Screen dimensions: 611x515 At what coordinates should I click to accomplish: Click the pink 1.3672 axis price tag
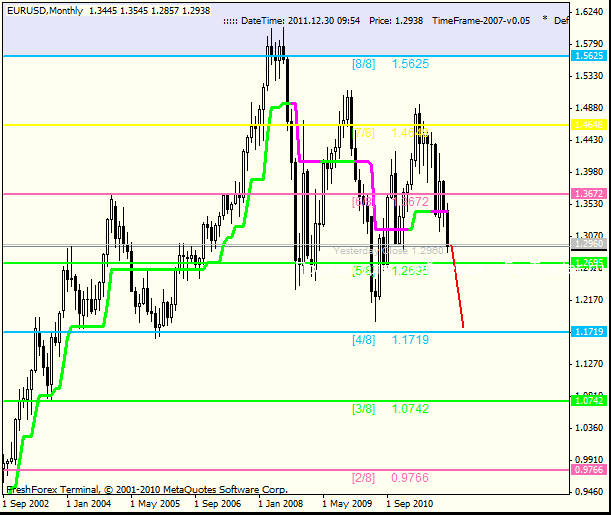[x=590, y=194]
